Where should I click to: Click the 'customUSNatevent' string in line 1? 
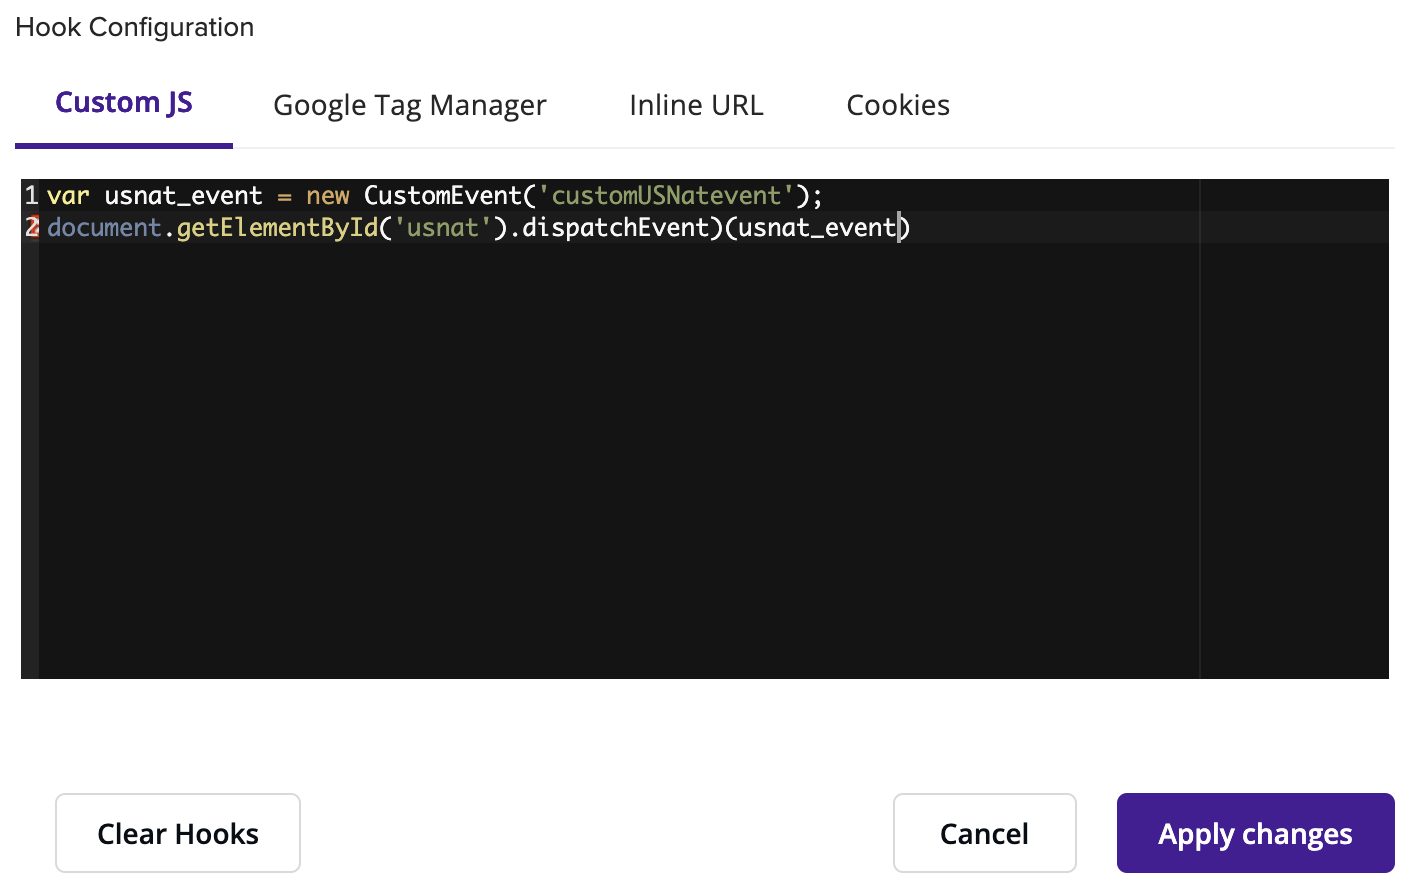(666, 195)
